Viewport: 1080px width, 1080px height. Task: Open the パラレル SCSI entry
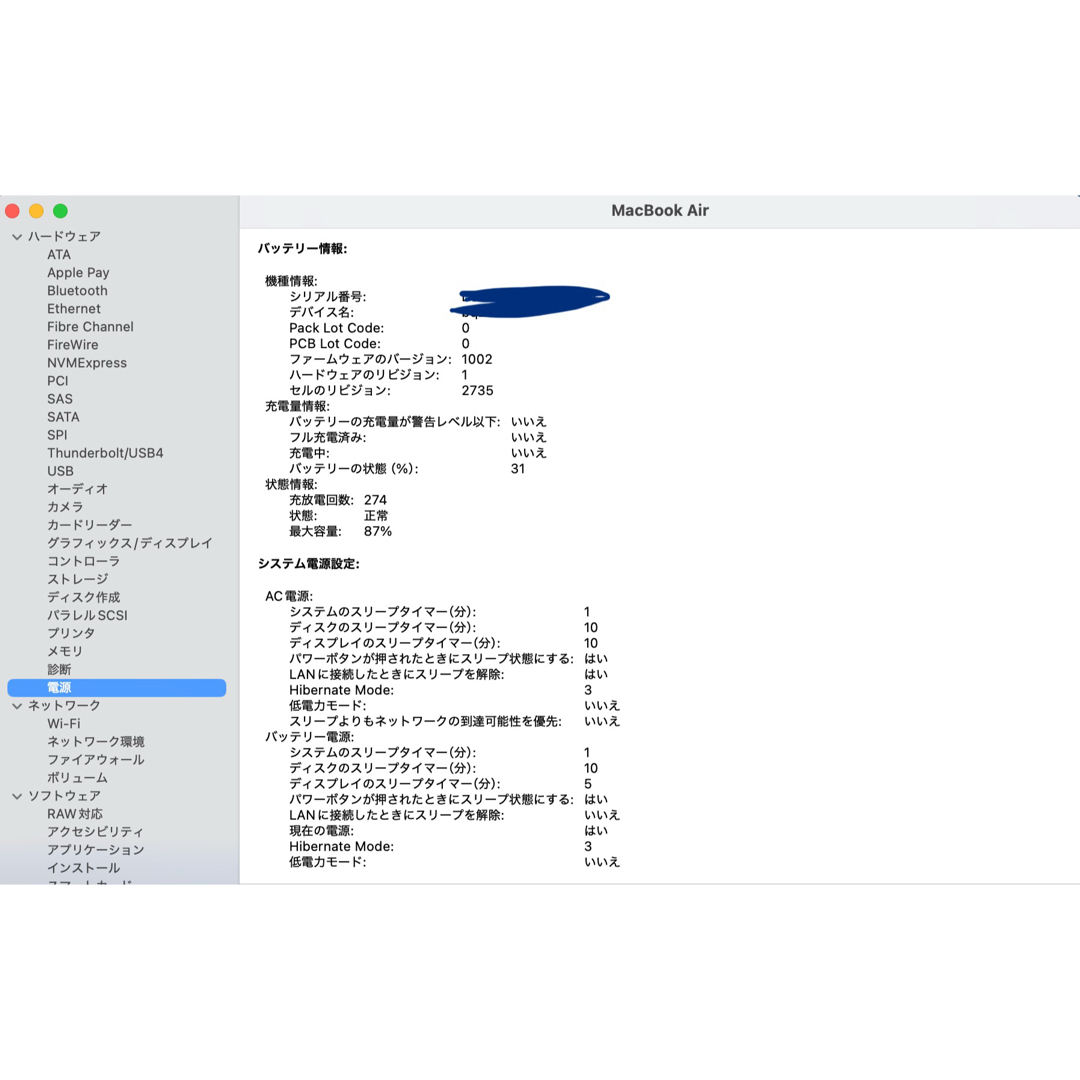(87, 616)
